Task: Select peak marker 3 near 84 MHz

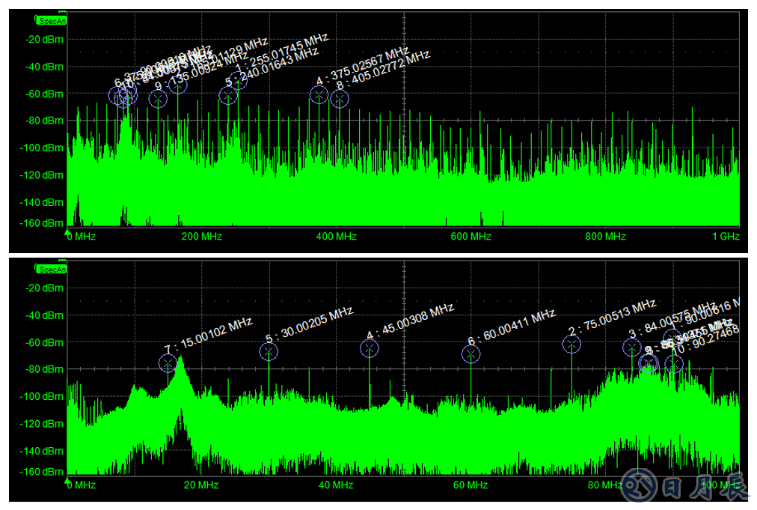Action: pyautogui.click(x=632, y=347)
